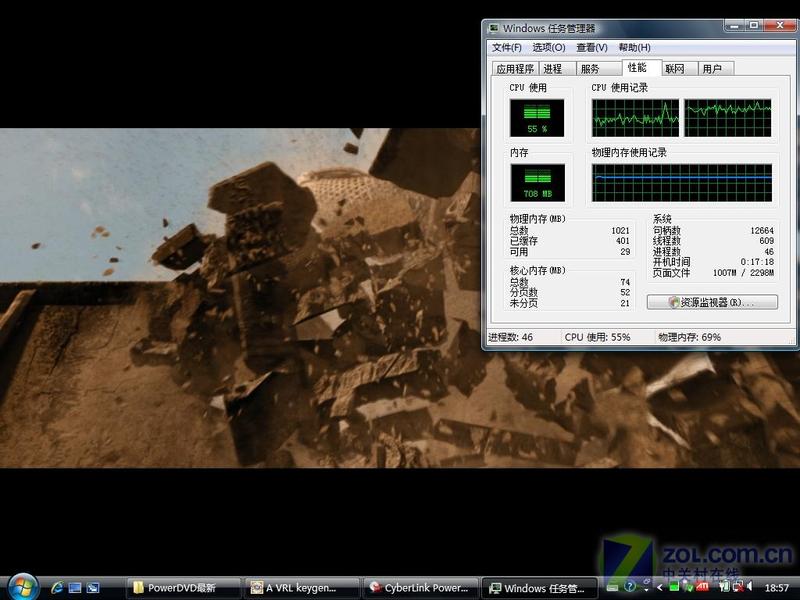Click the memory 708 MB gauge

(537, 183)
